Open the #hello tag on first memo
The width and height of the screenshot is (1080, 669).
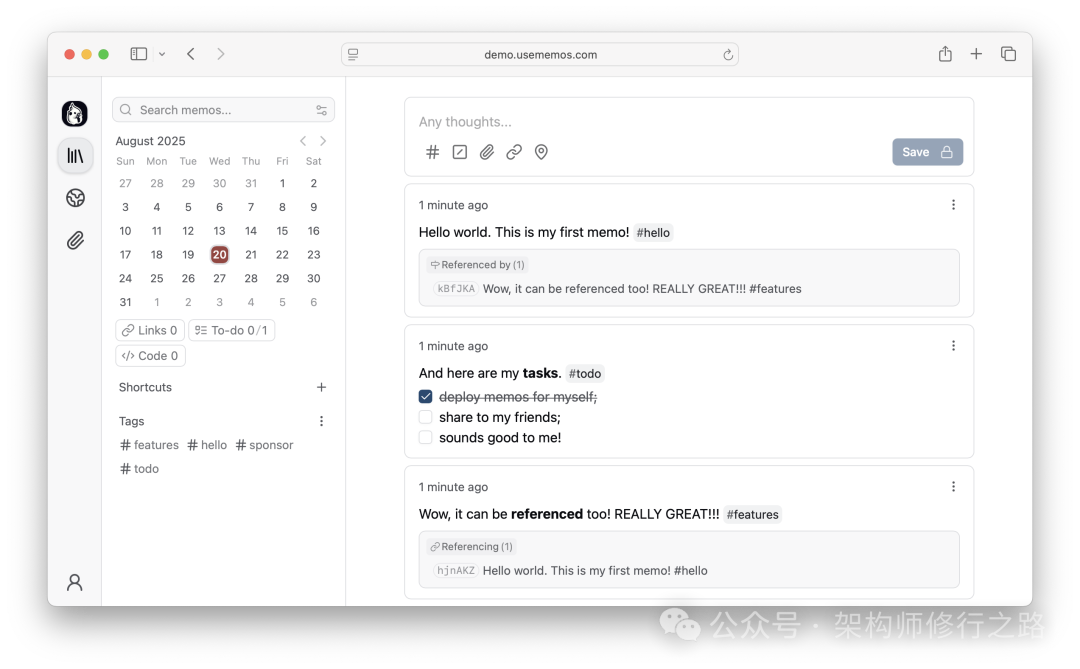point(653,233)
